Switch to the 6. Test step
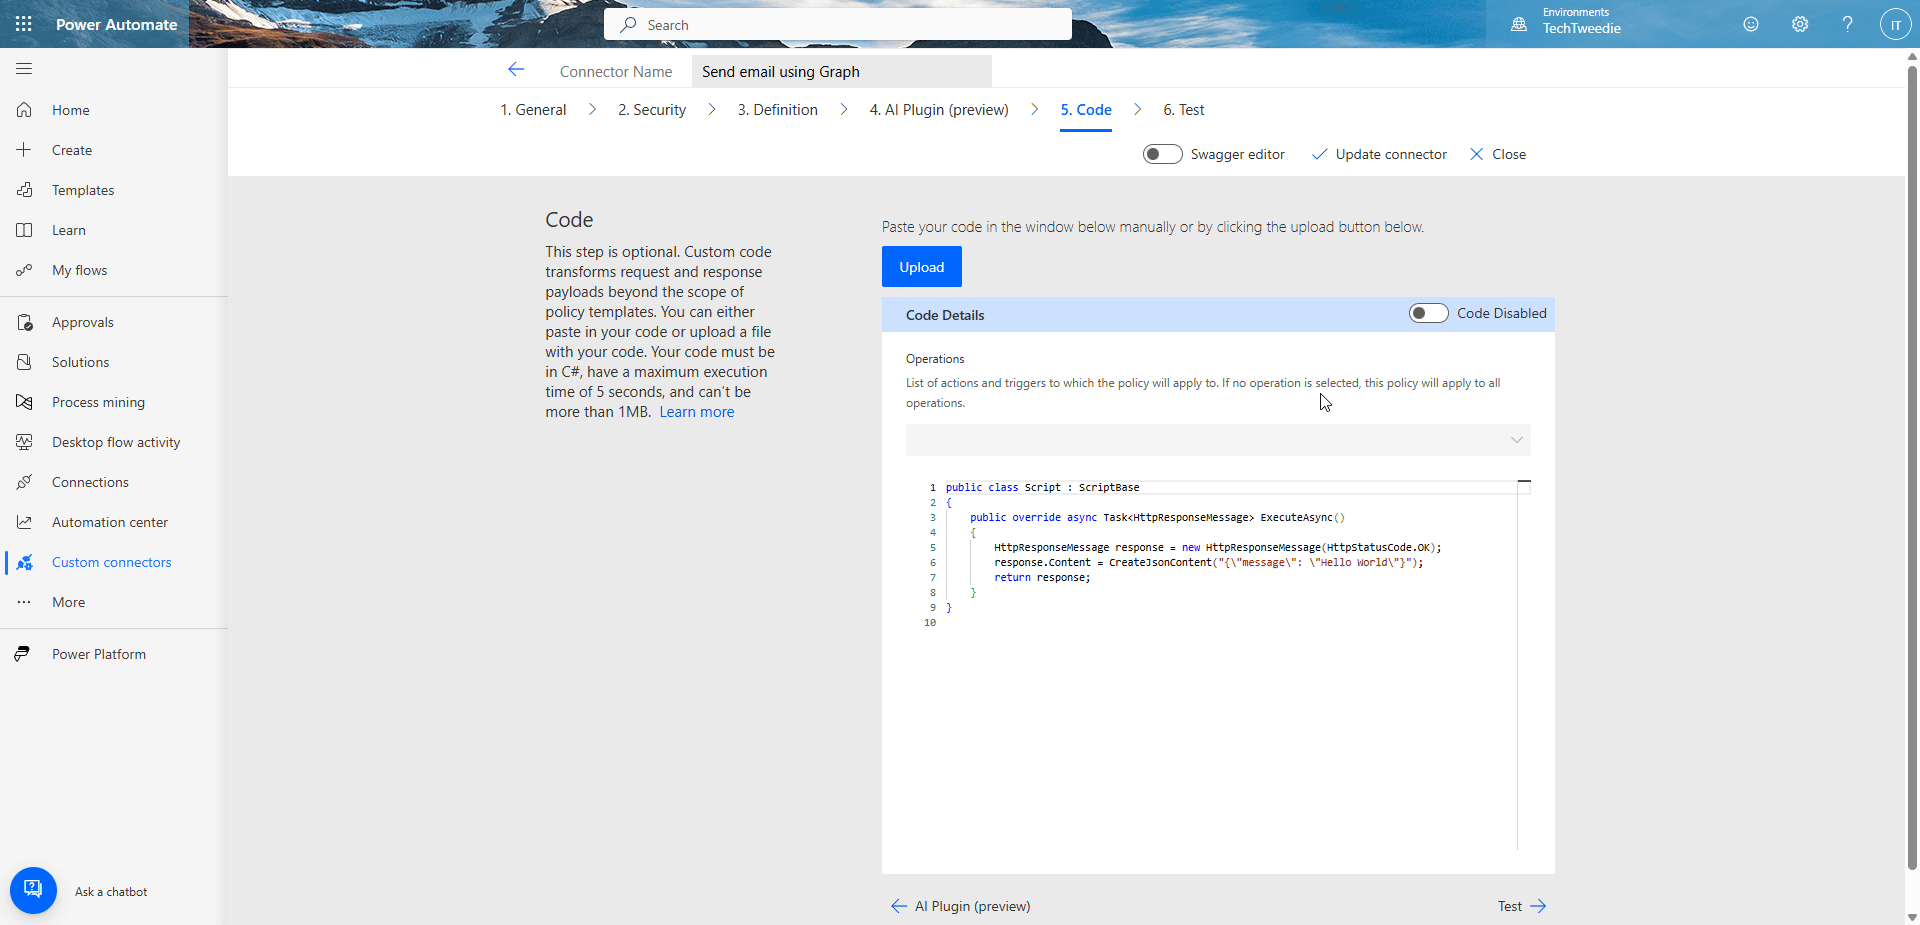The image size is (1920, 925). [x=1183, y=110]
